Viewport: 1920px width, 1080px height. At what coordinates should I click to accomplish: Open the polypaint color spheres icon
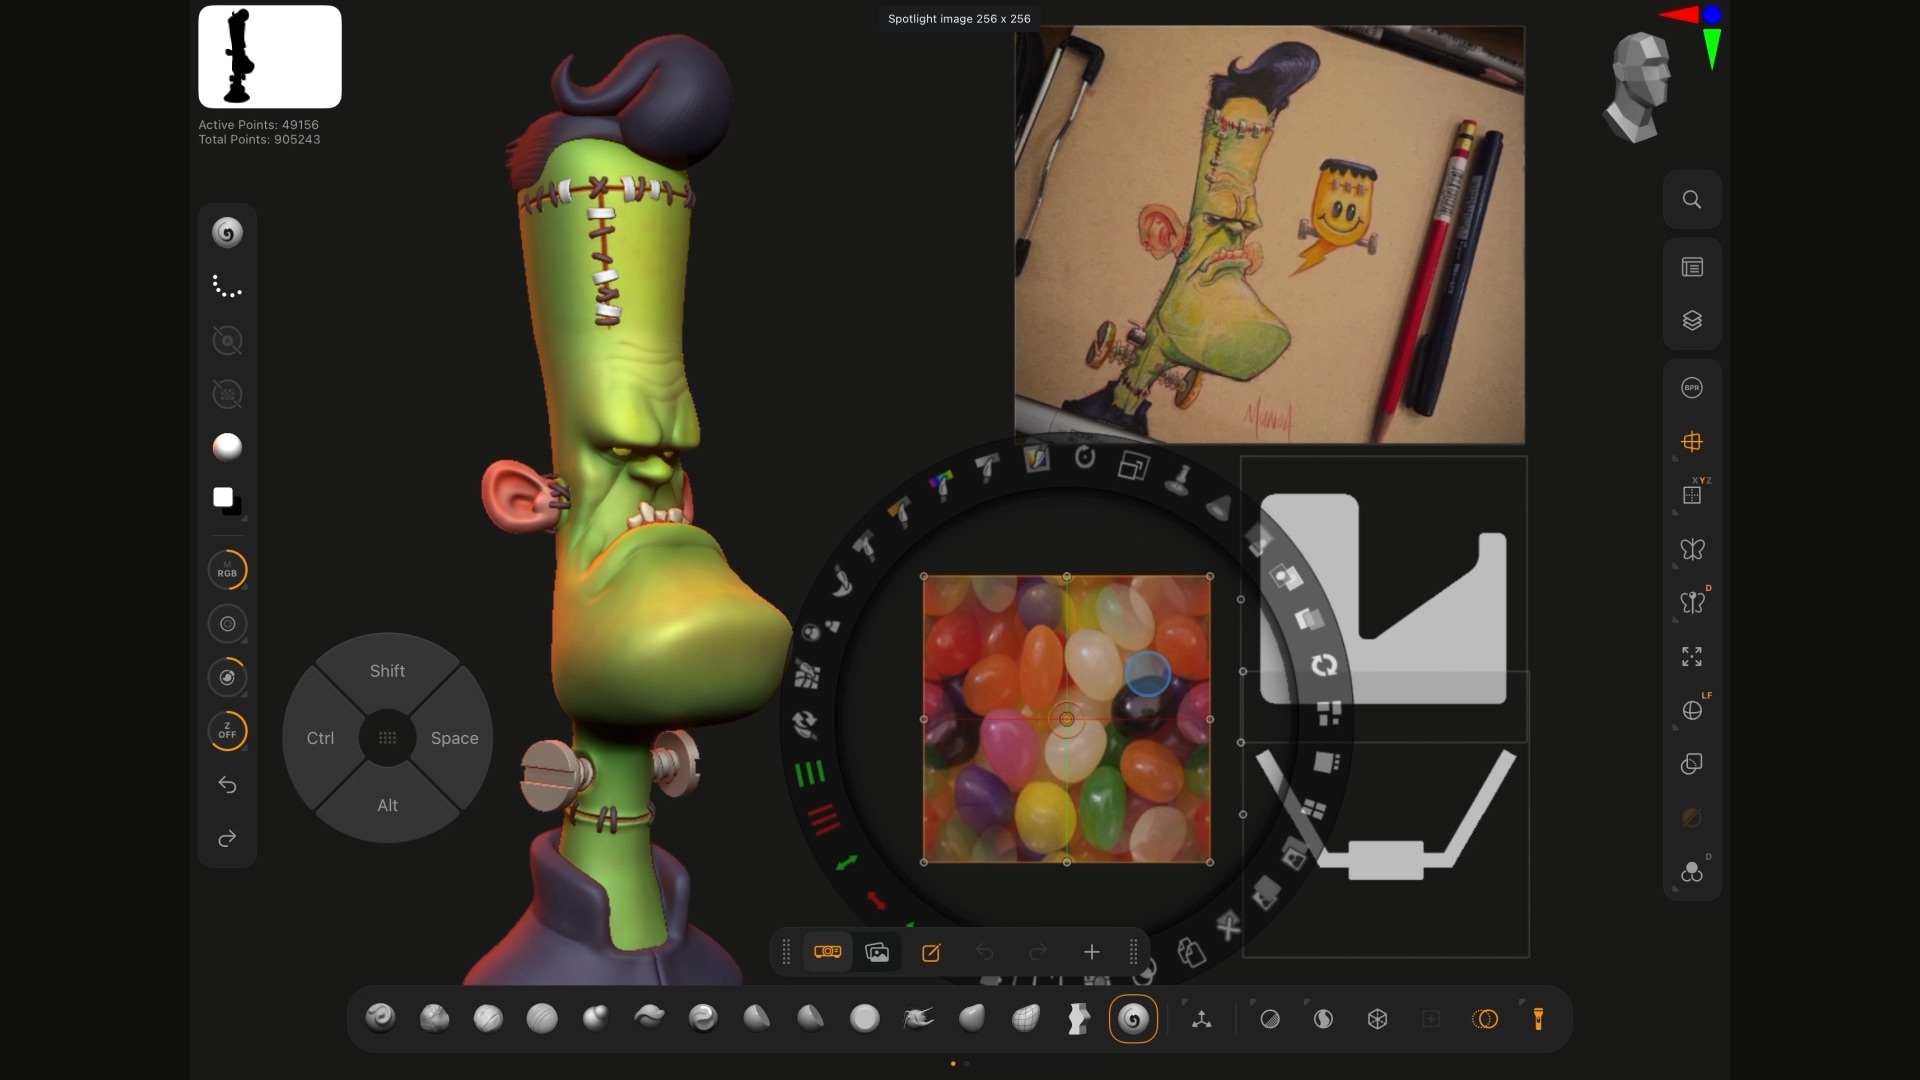[1692, 872]
